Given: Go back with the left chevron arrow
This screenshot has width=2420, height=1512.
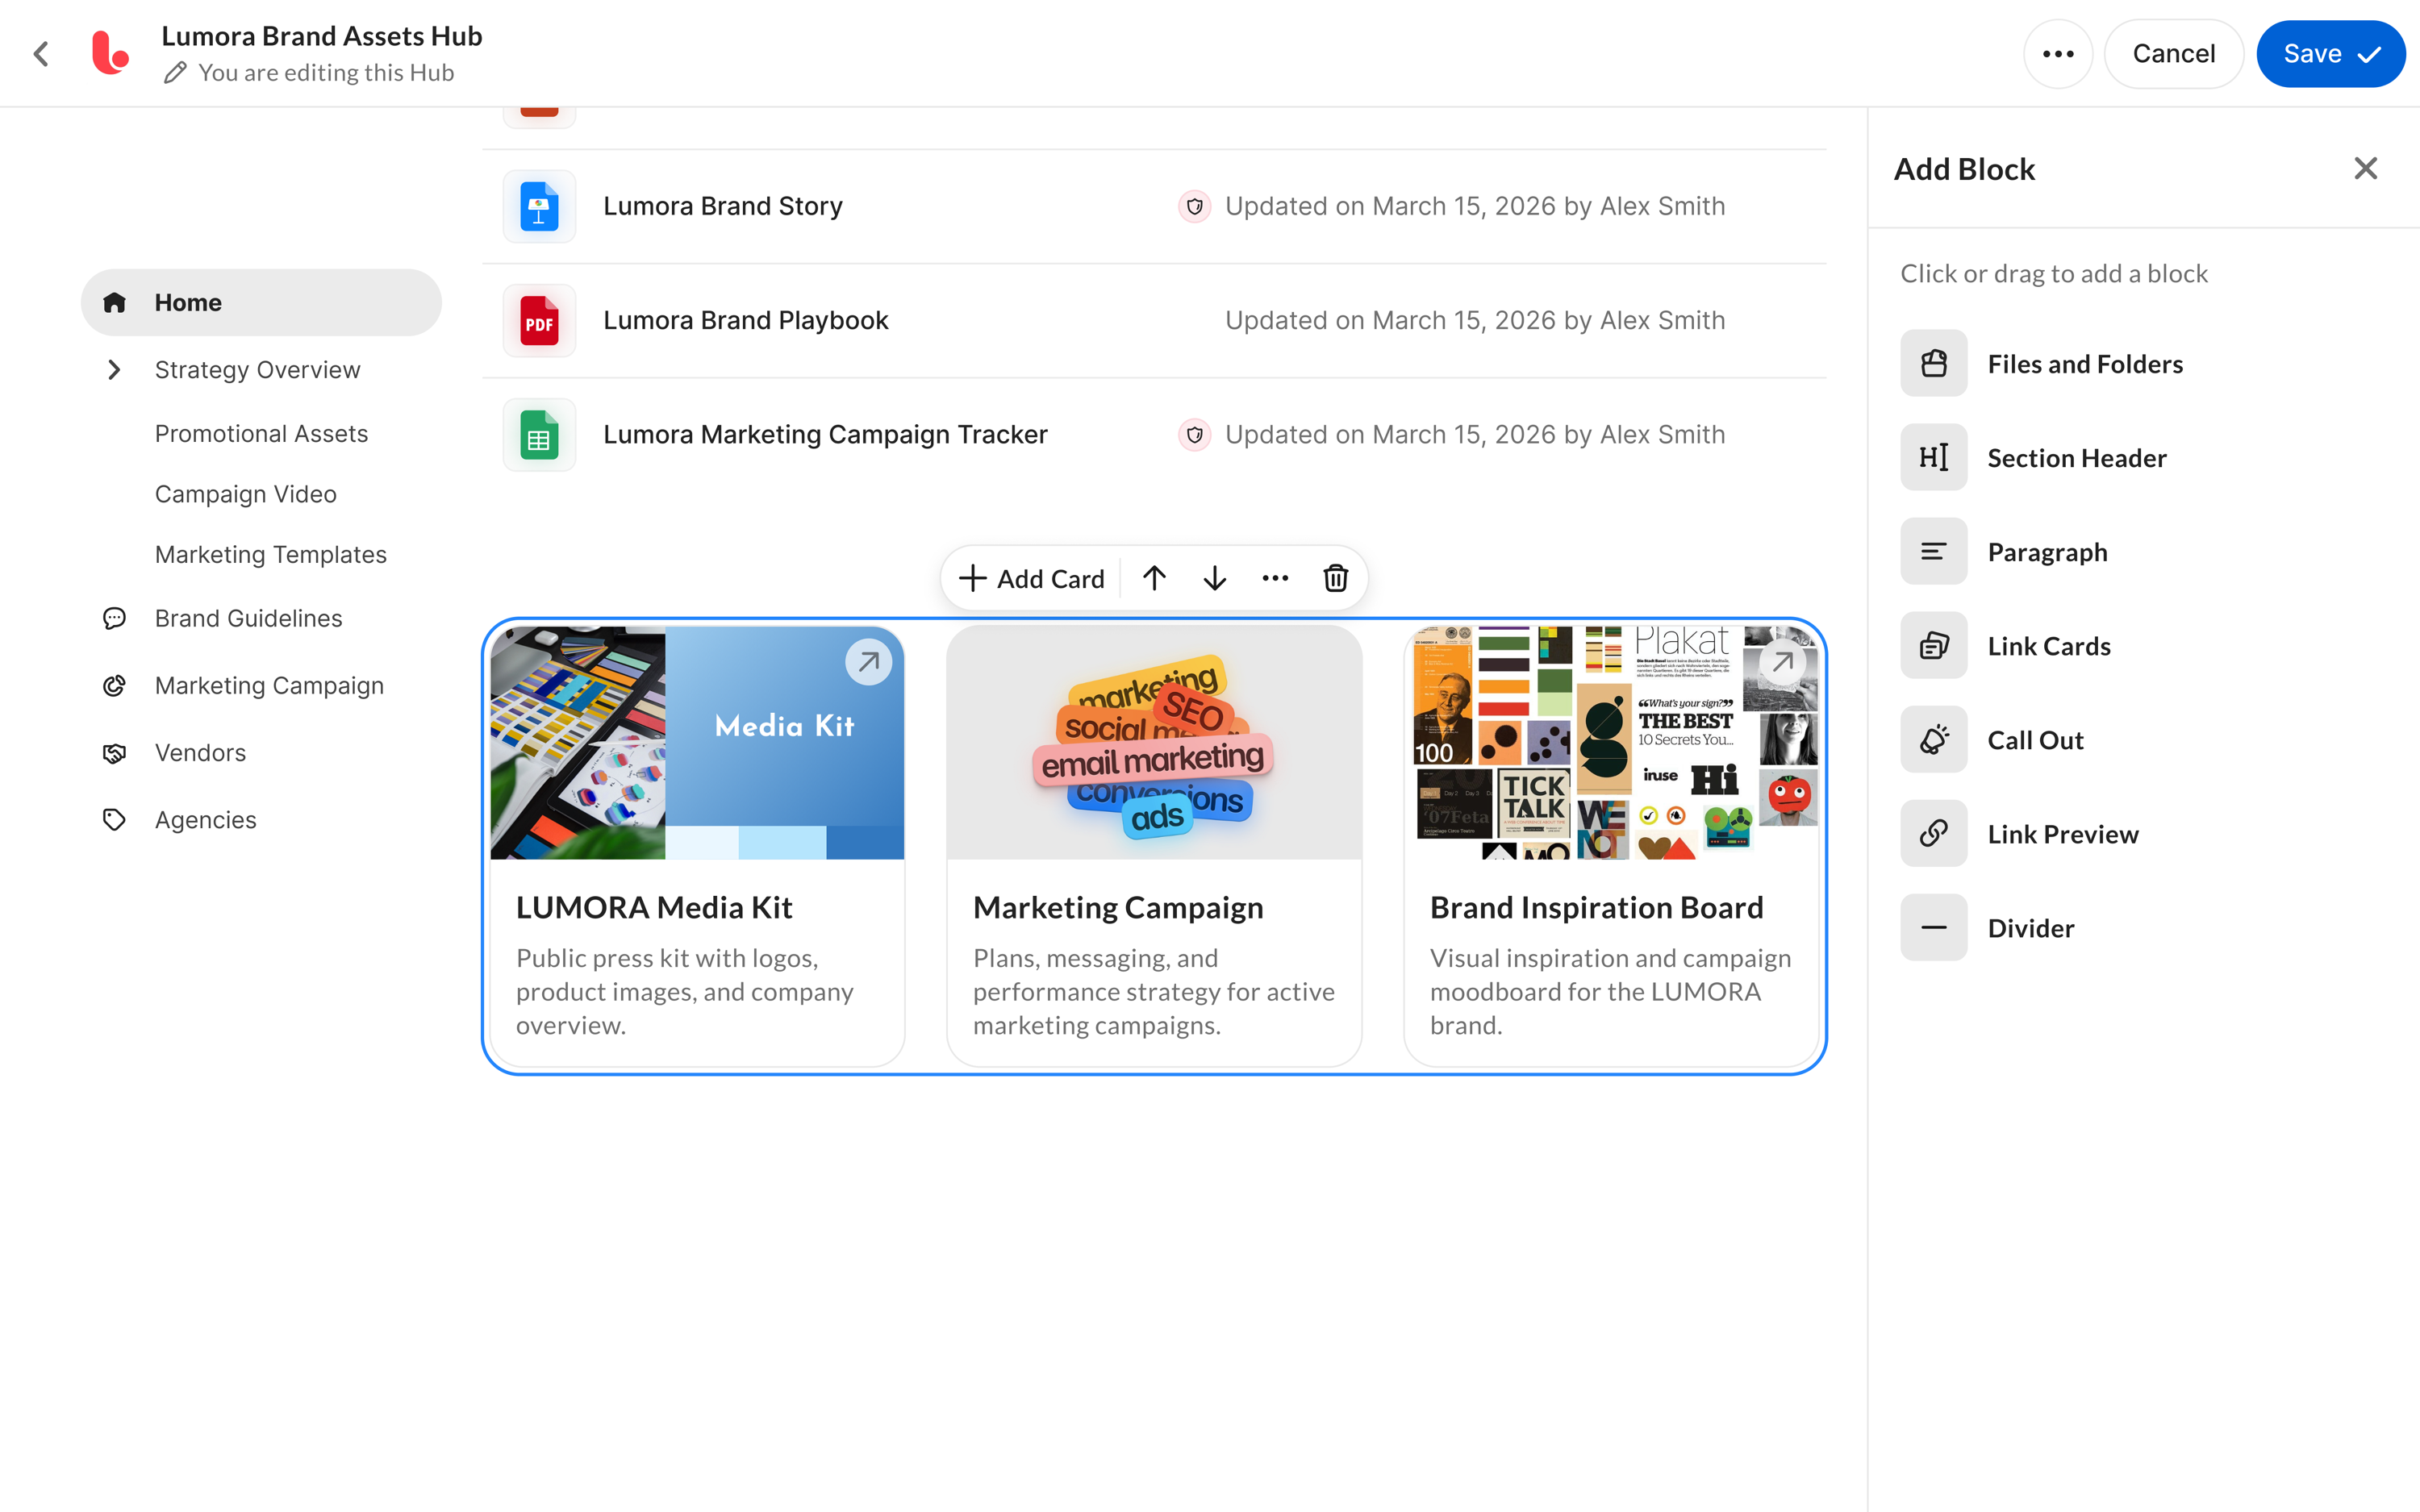Looking at the screenshot, I should [41, 54].
